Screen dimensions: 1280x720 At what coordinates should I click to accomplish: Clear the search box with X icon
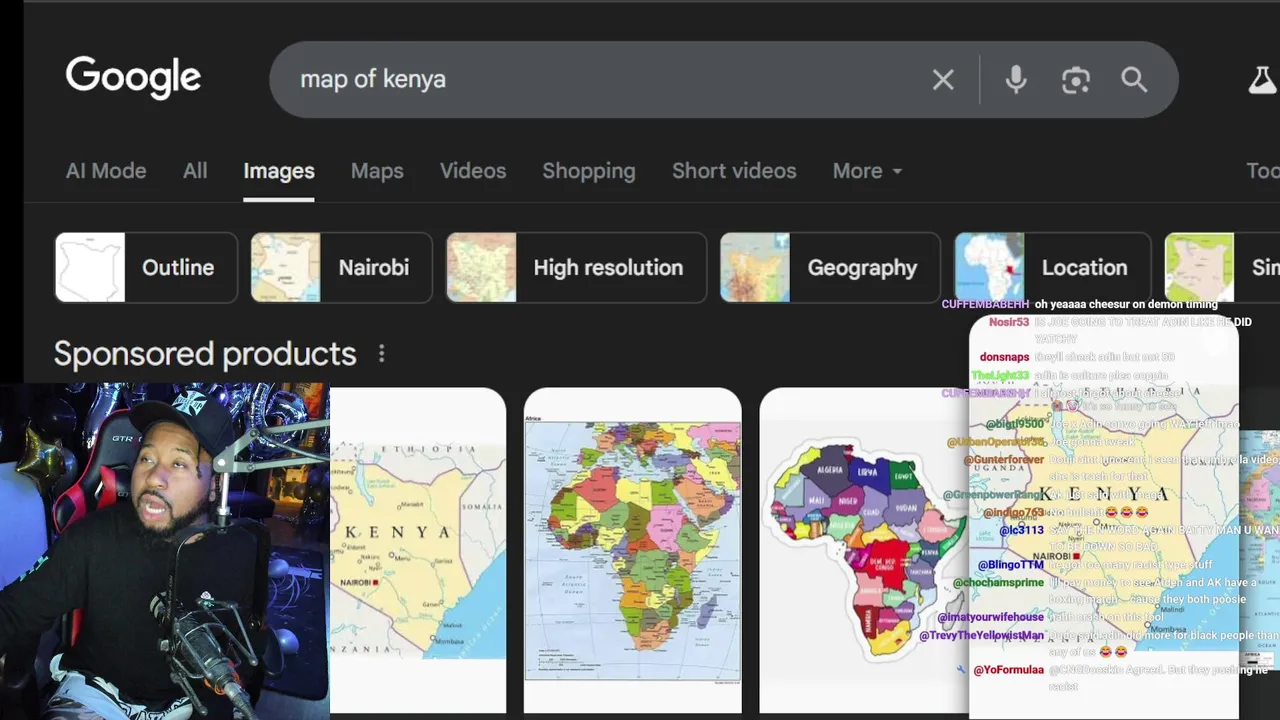pos(943,80)
